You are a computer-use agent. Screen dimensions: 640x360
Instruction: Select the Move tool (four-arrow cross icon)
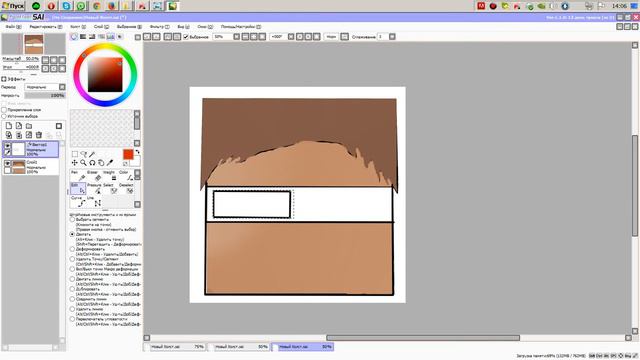click(x=75, y=162)
